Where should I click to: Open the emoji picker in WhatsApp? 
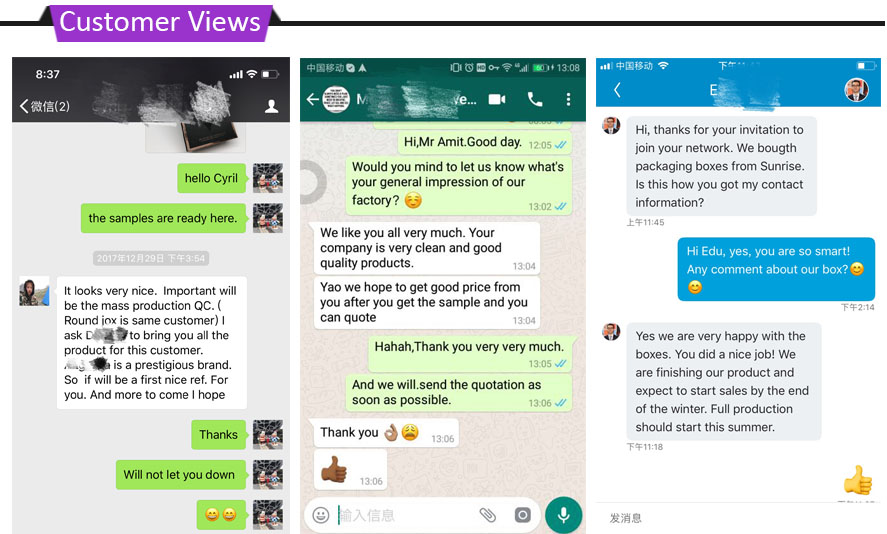pos(321,515)
